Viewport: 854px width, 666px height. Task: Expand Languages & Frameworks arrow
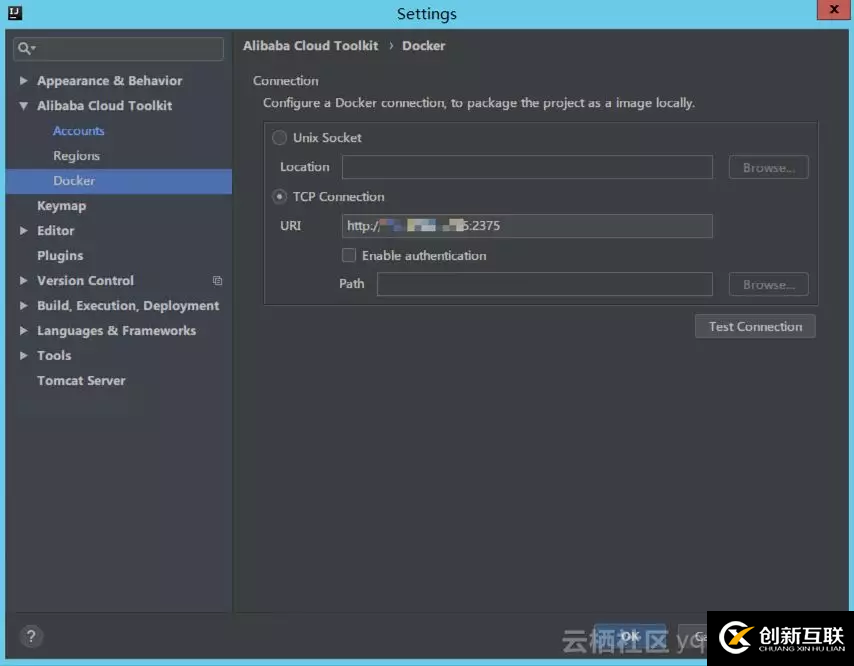pos(23,331)
